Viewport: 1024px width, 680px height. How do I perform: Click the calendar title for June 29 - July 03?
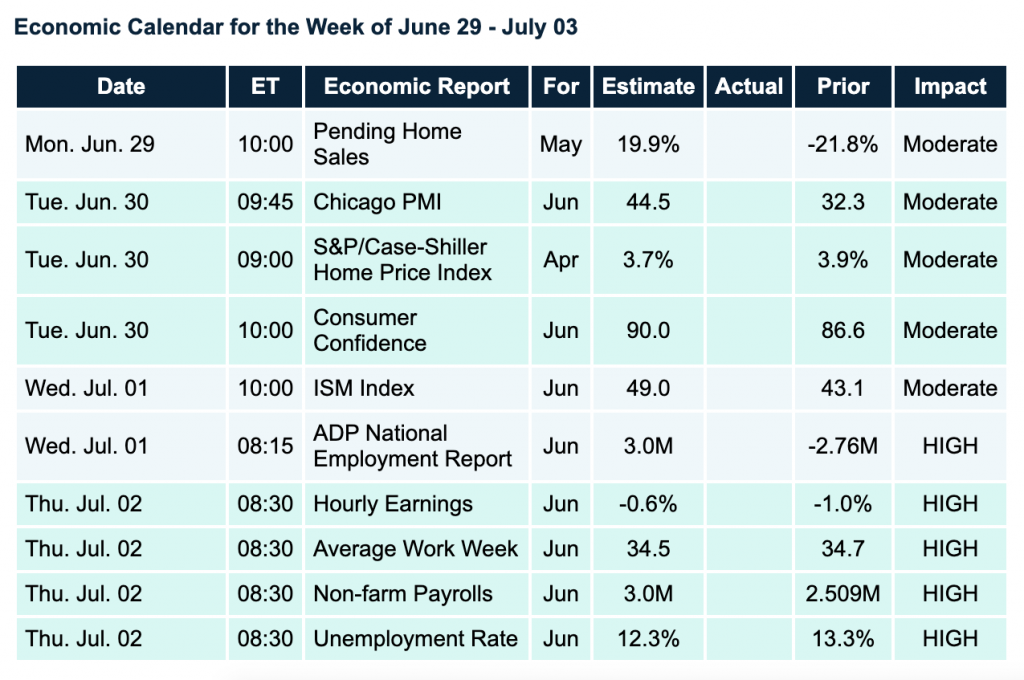pyautogui.click(x=295, y=27)
